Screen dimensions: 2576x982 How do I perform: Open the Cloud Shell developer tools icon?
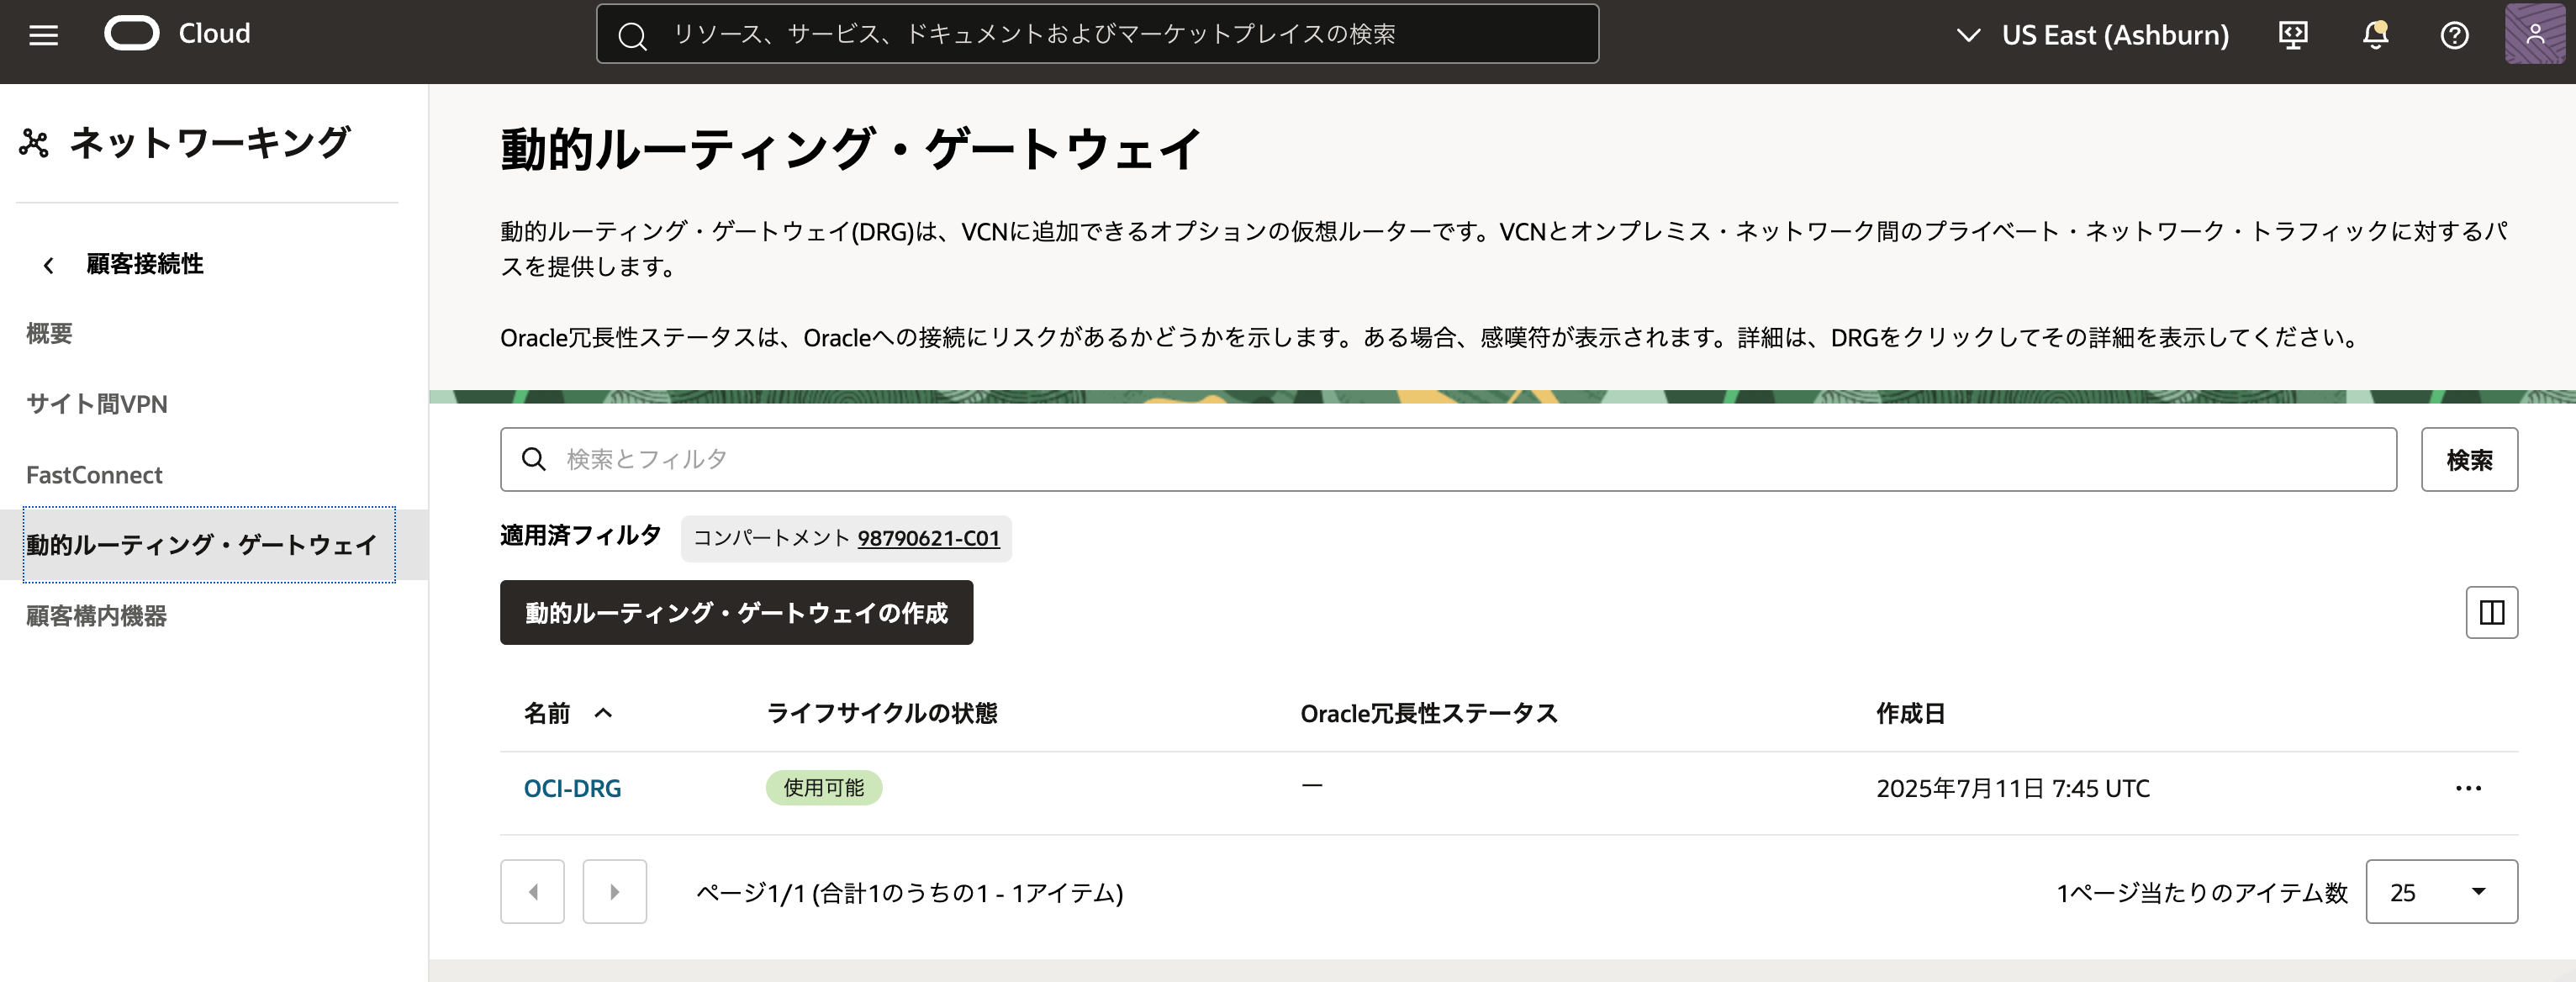2292,35
